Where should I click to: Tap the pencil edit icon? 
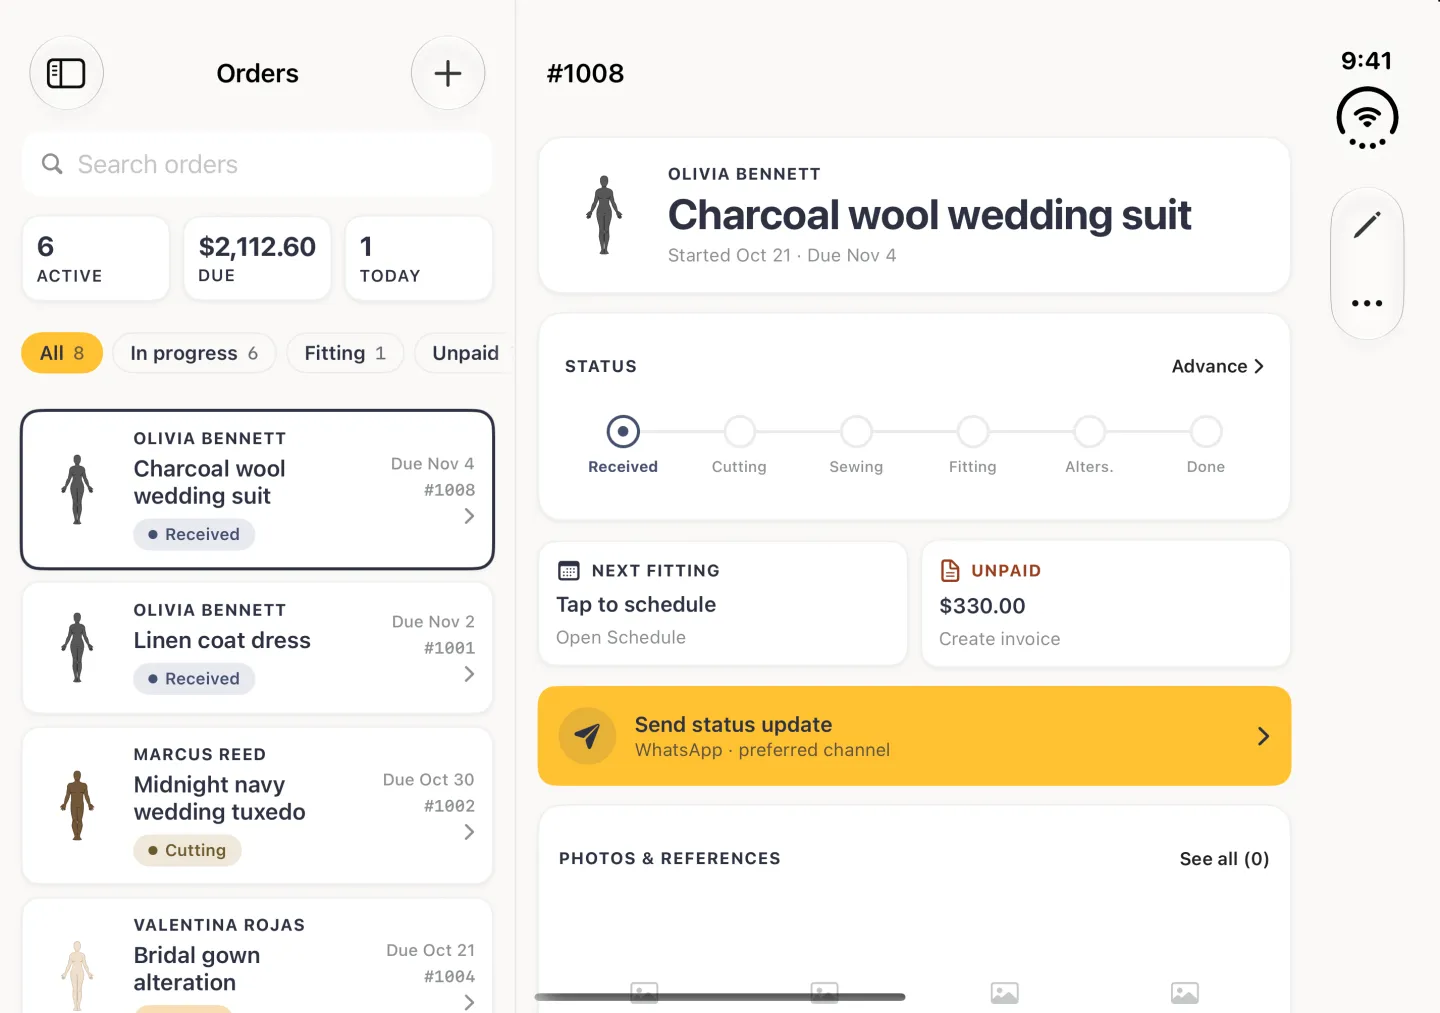click(x=1367, y=225)
